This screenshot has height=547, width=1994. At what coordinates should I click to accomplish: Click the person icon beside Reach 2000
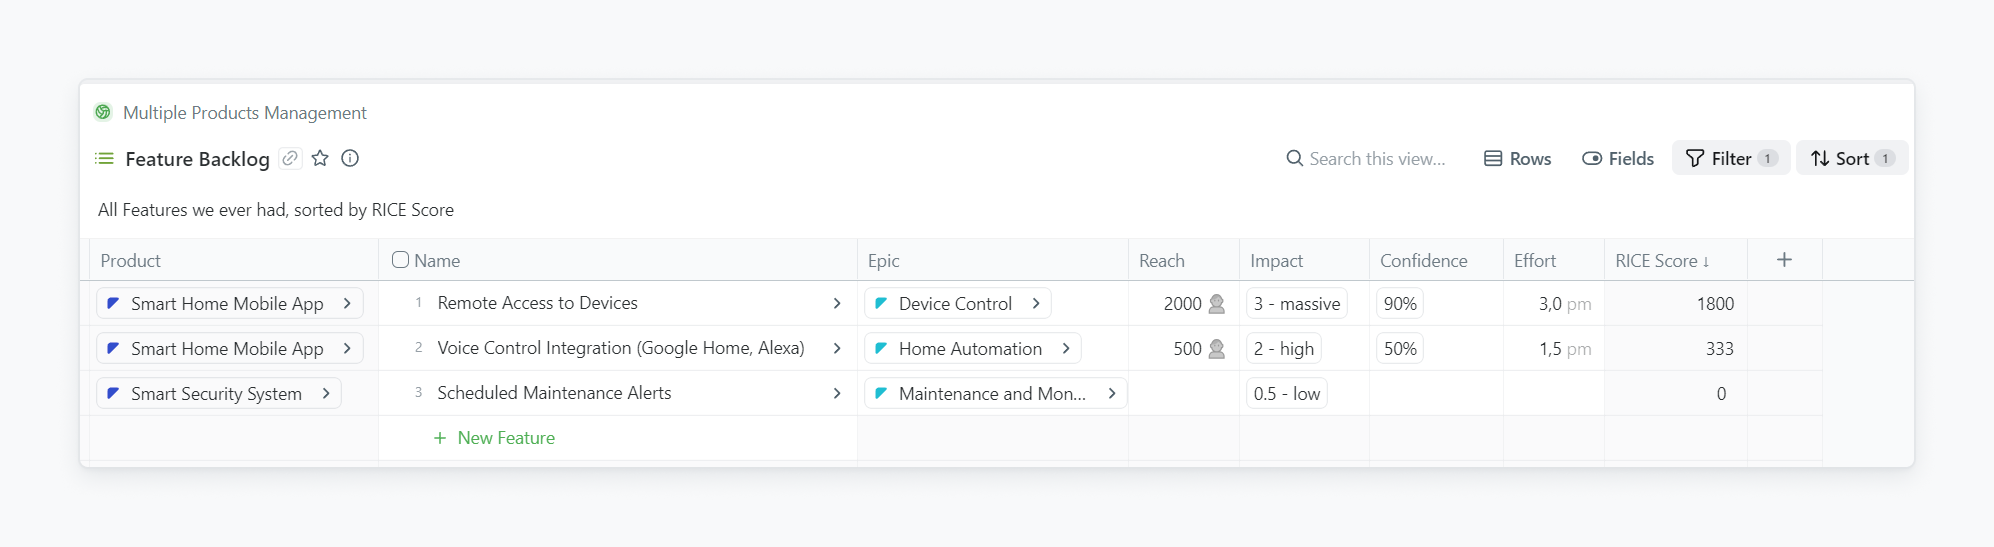tap(1217, 304)
